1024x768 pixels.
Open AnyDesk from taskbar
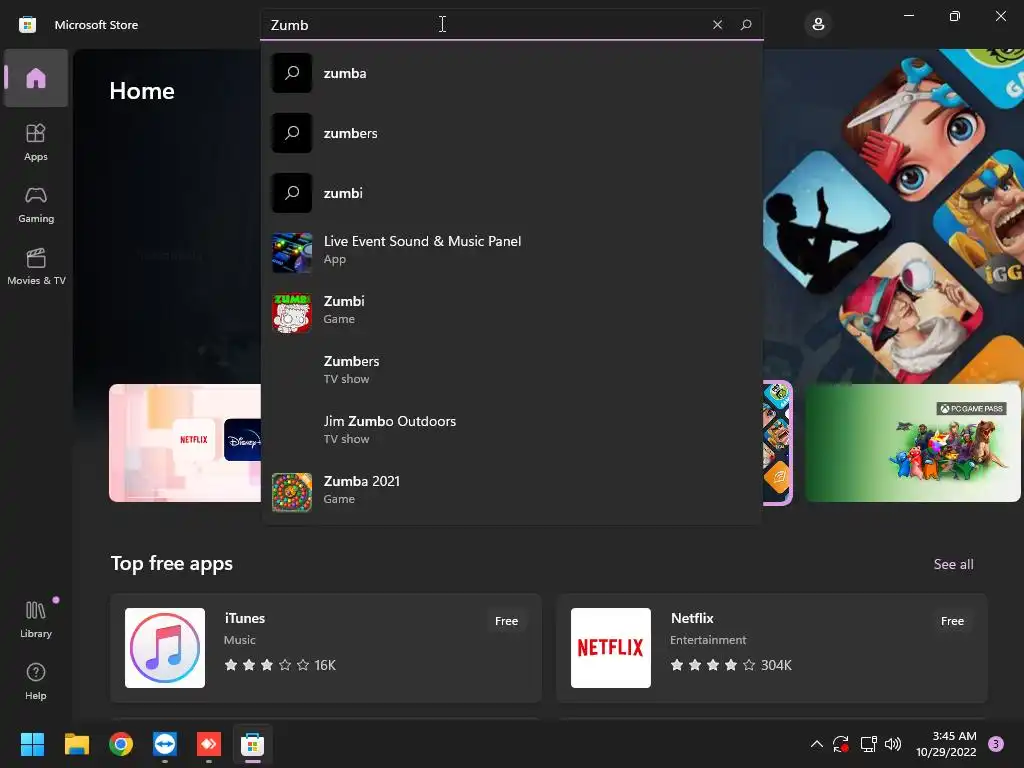coord(209,744)
